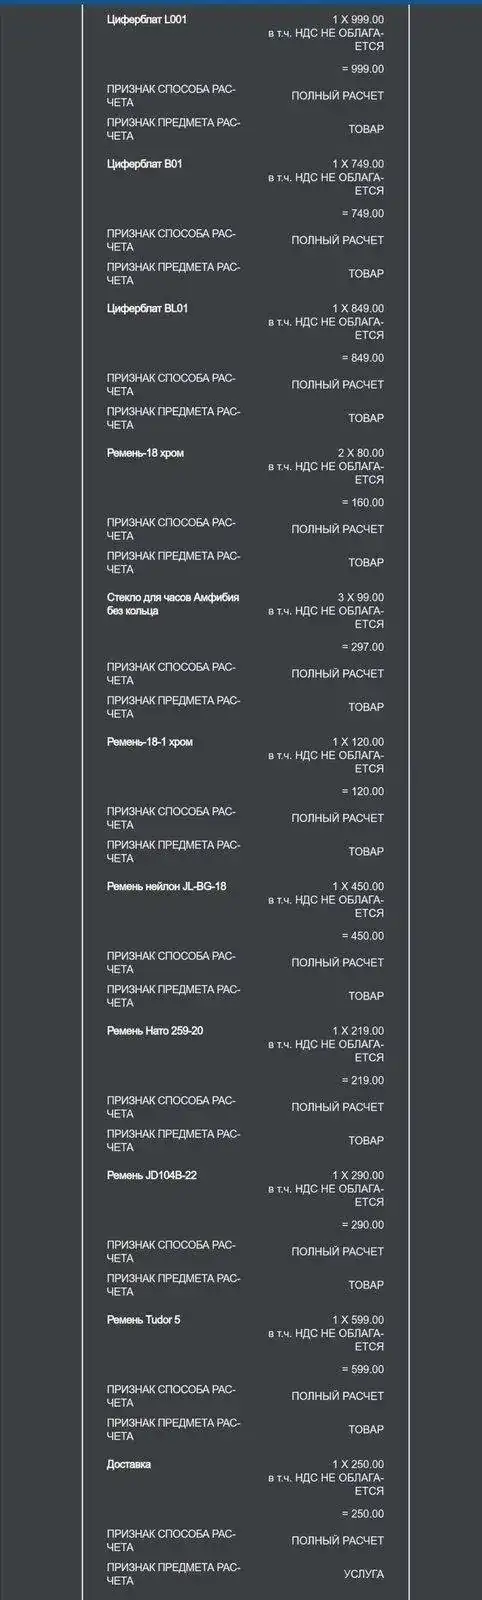Select the = 749.00 subtotal

(363, 214)
